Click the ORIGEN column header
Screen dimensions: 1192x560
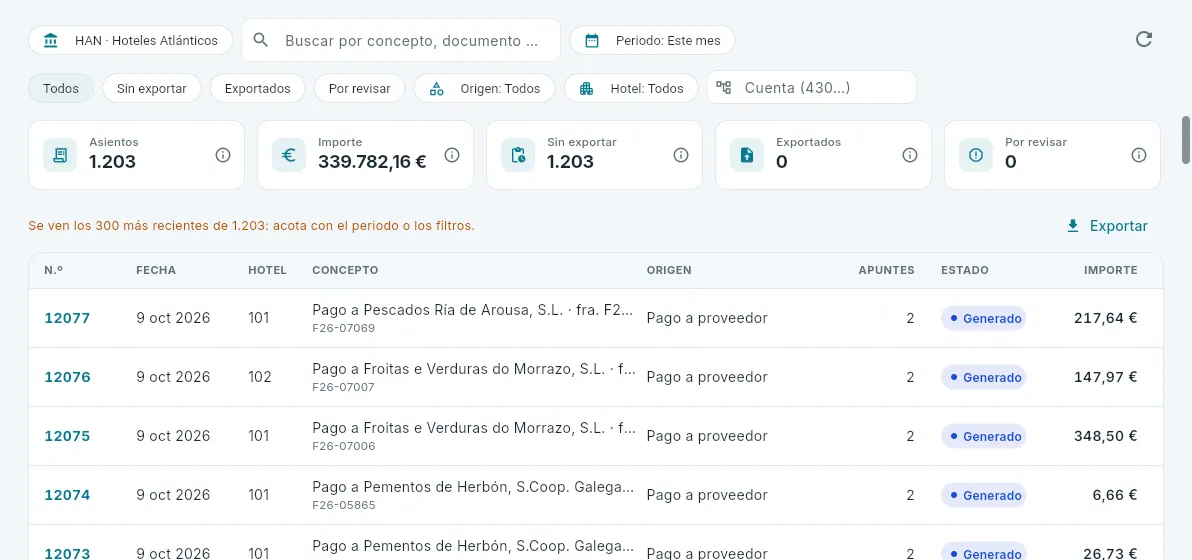(669, 271)
